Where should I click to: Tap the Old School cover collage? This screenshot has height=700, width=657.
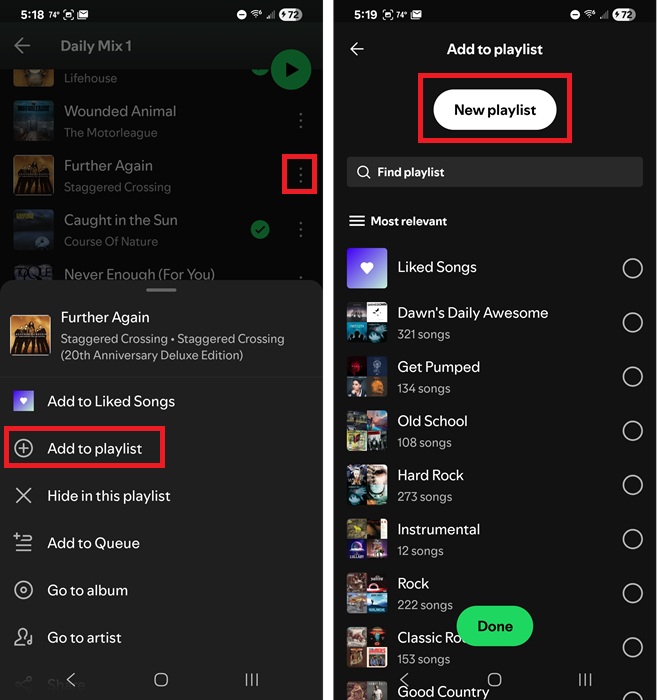[x=367, y=431]
